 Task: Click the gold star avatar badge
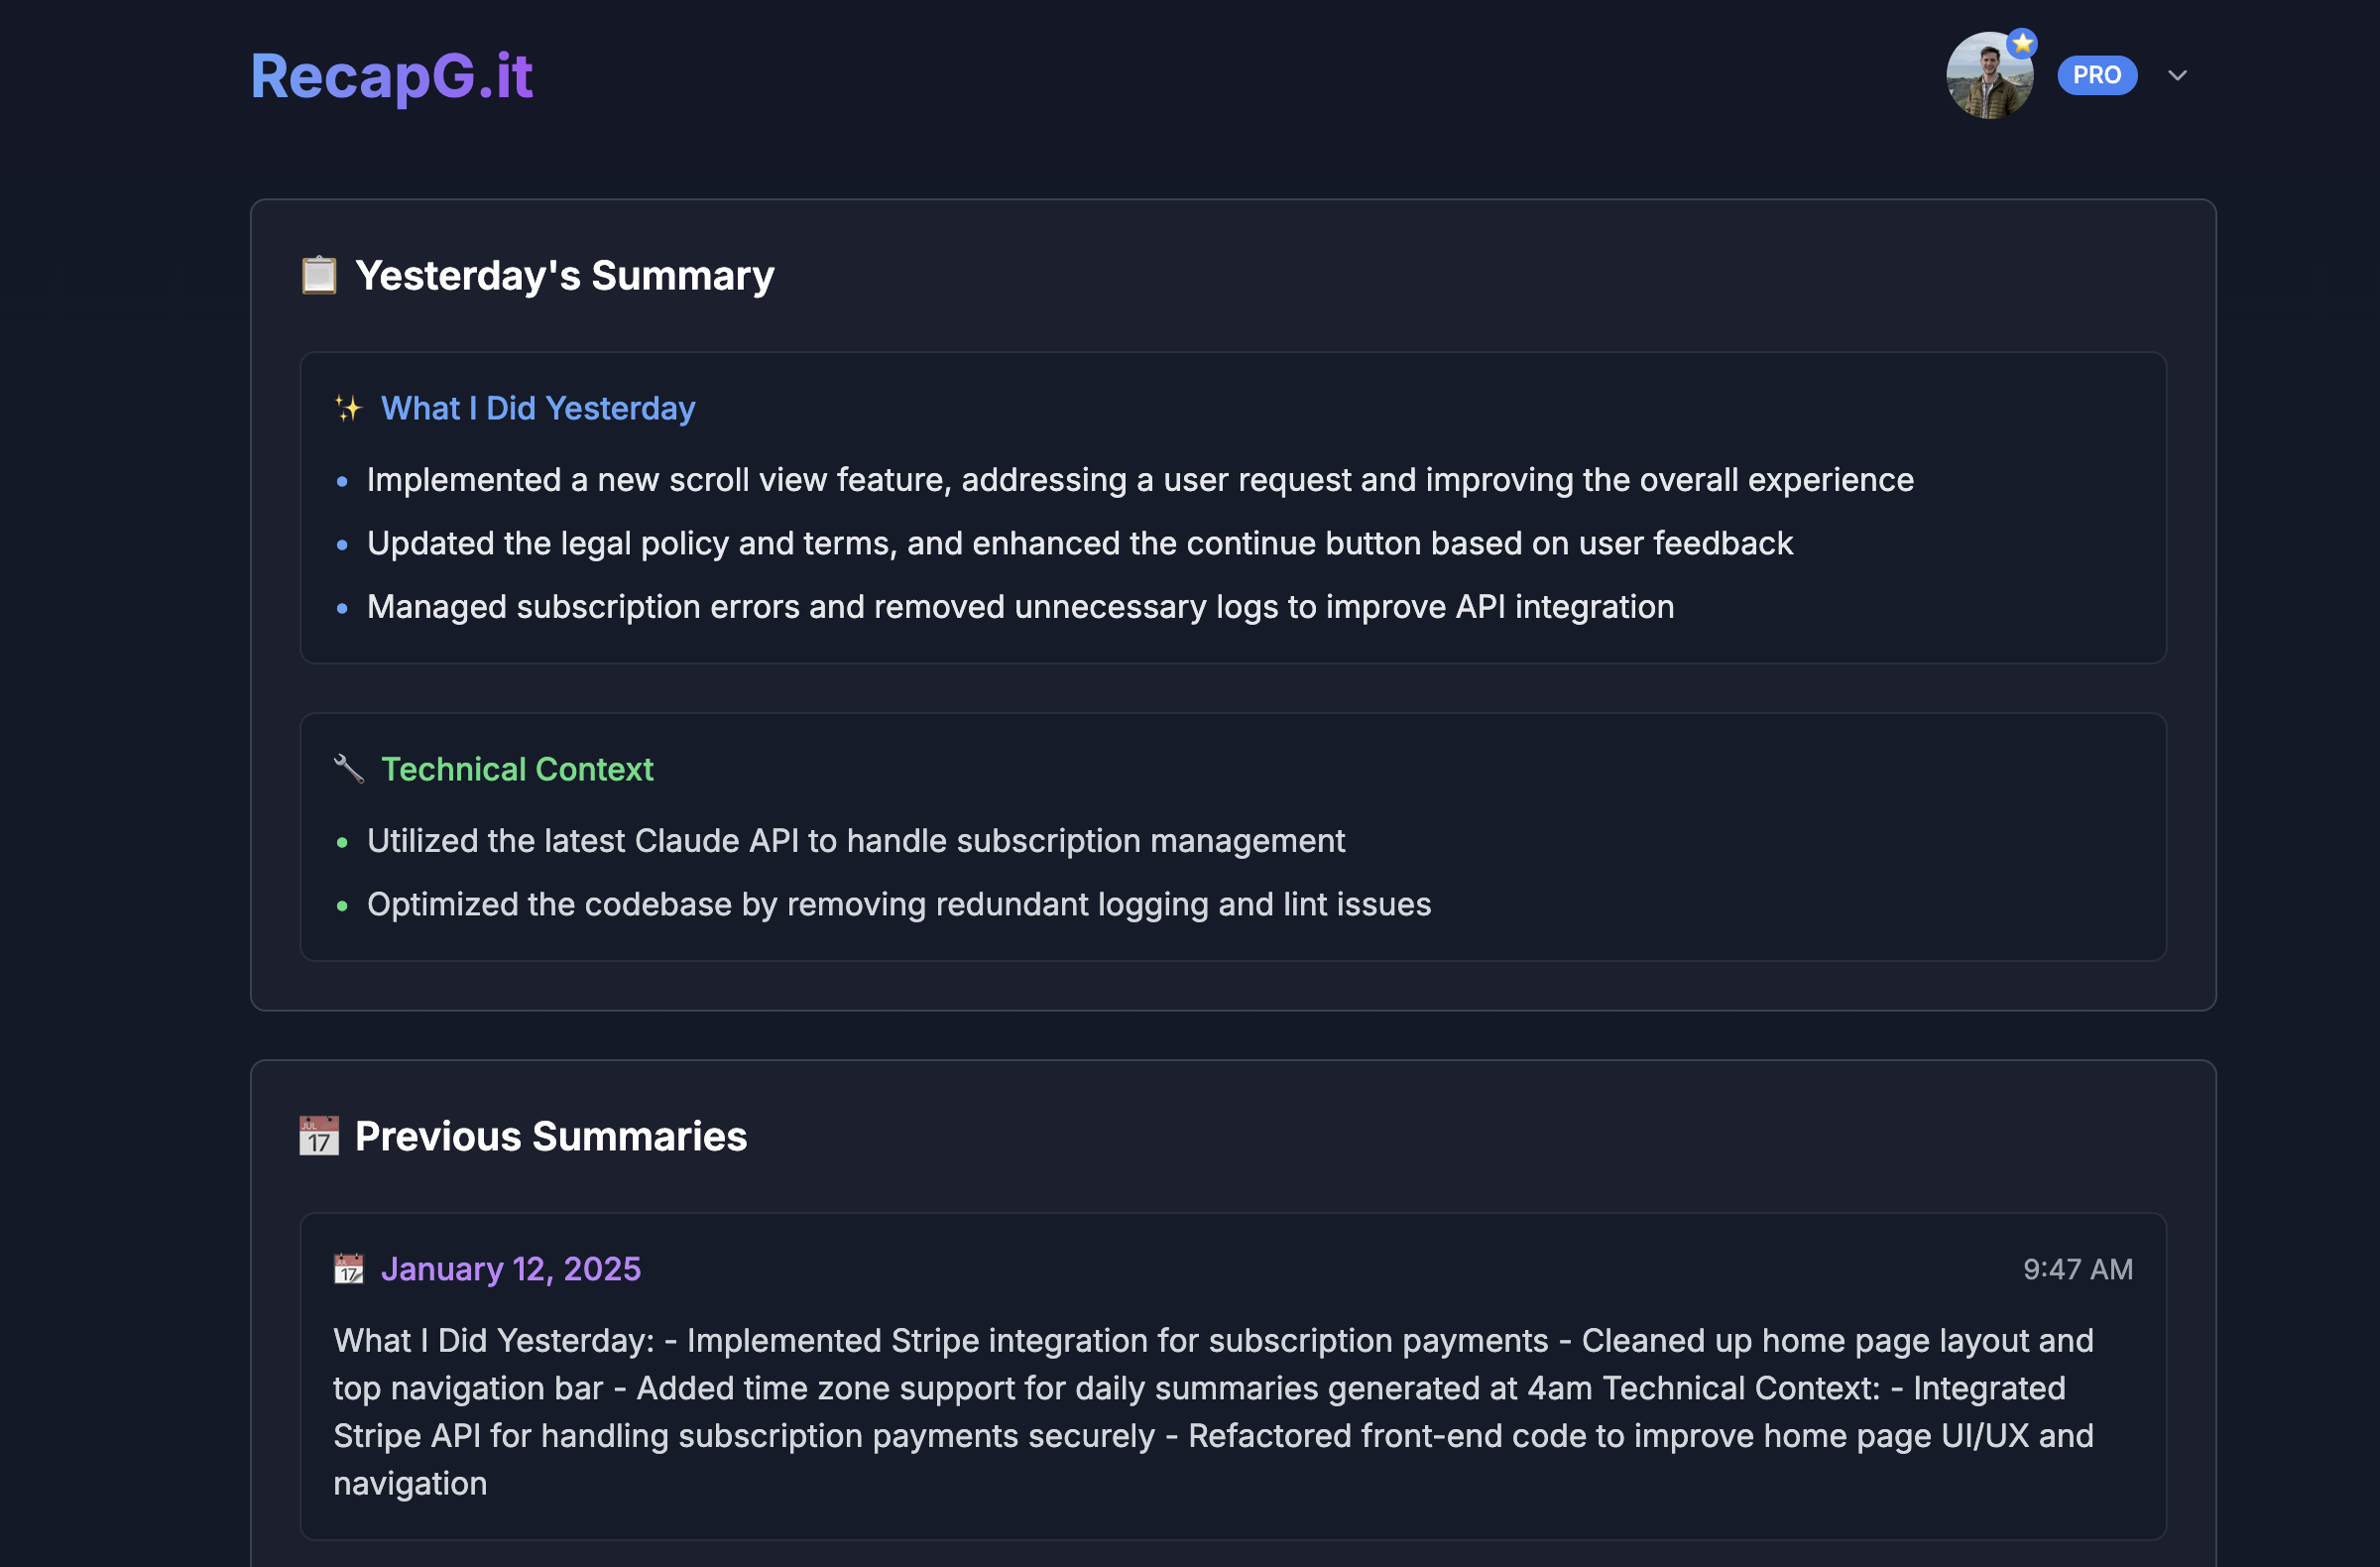point(2023,44)
